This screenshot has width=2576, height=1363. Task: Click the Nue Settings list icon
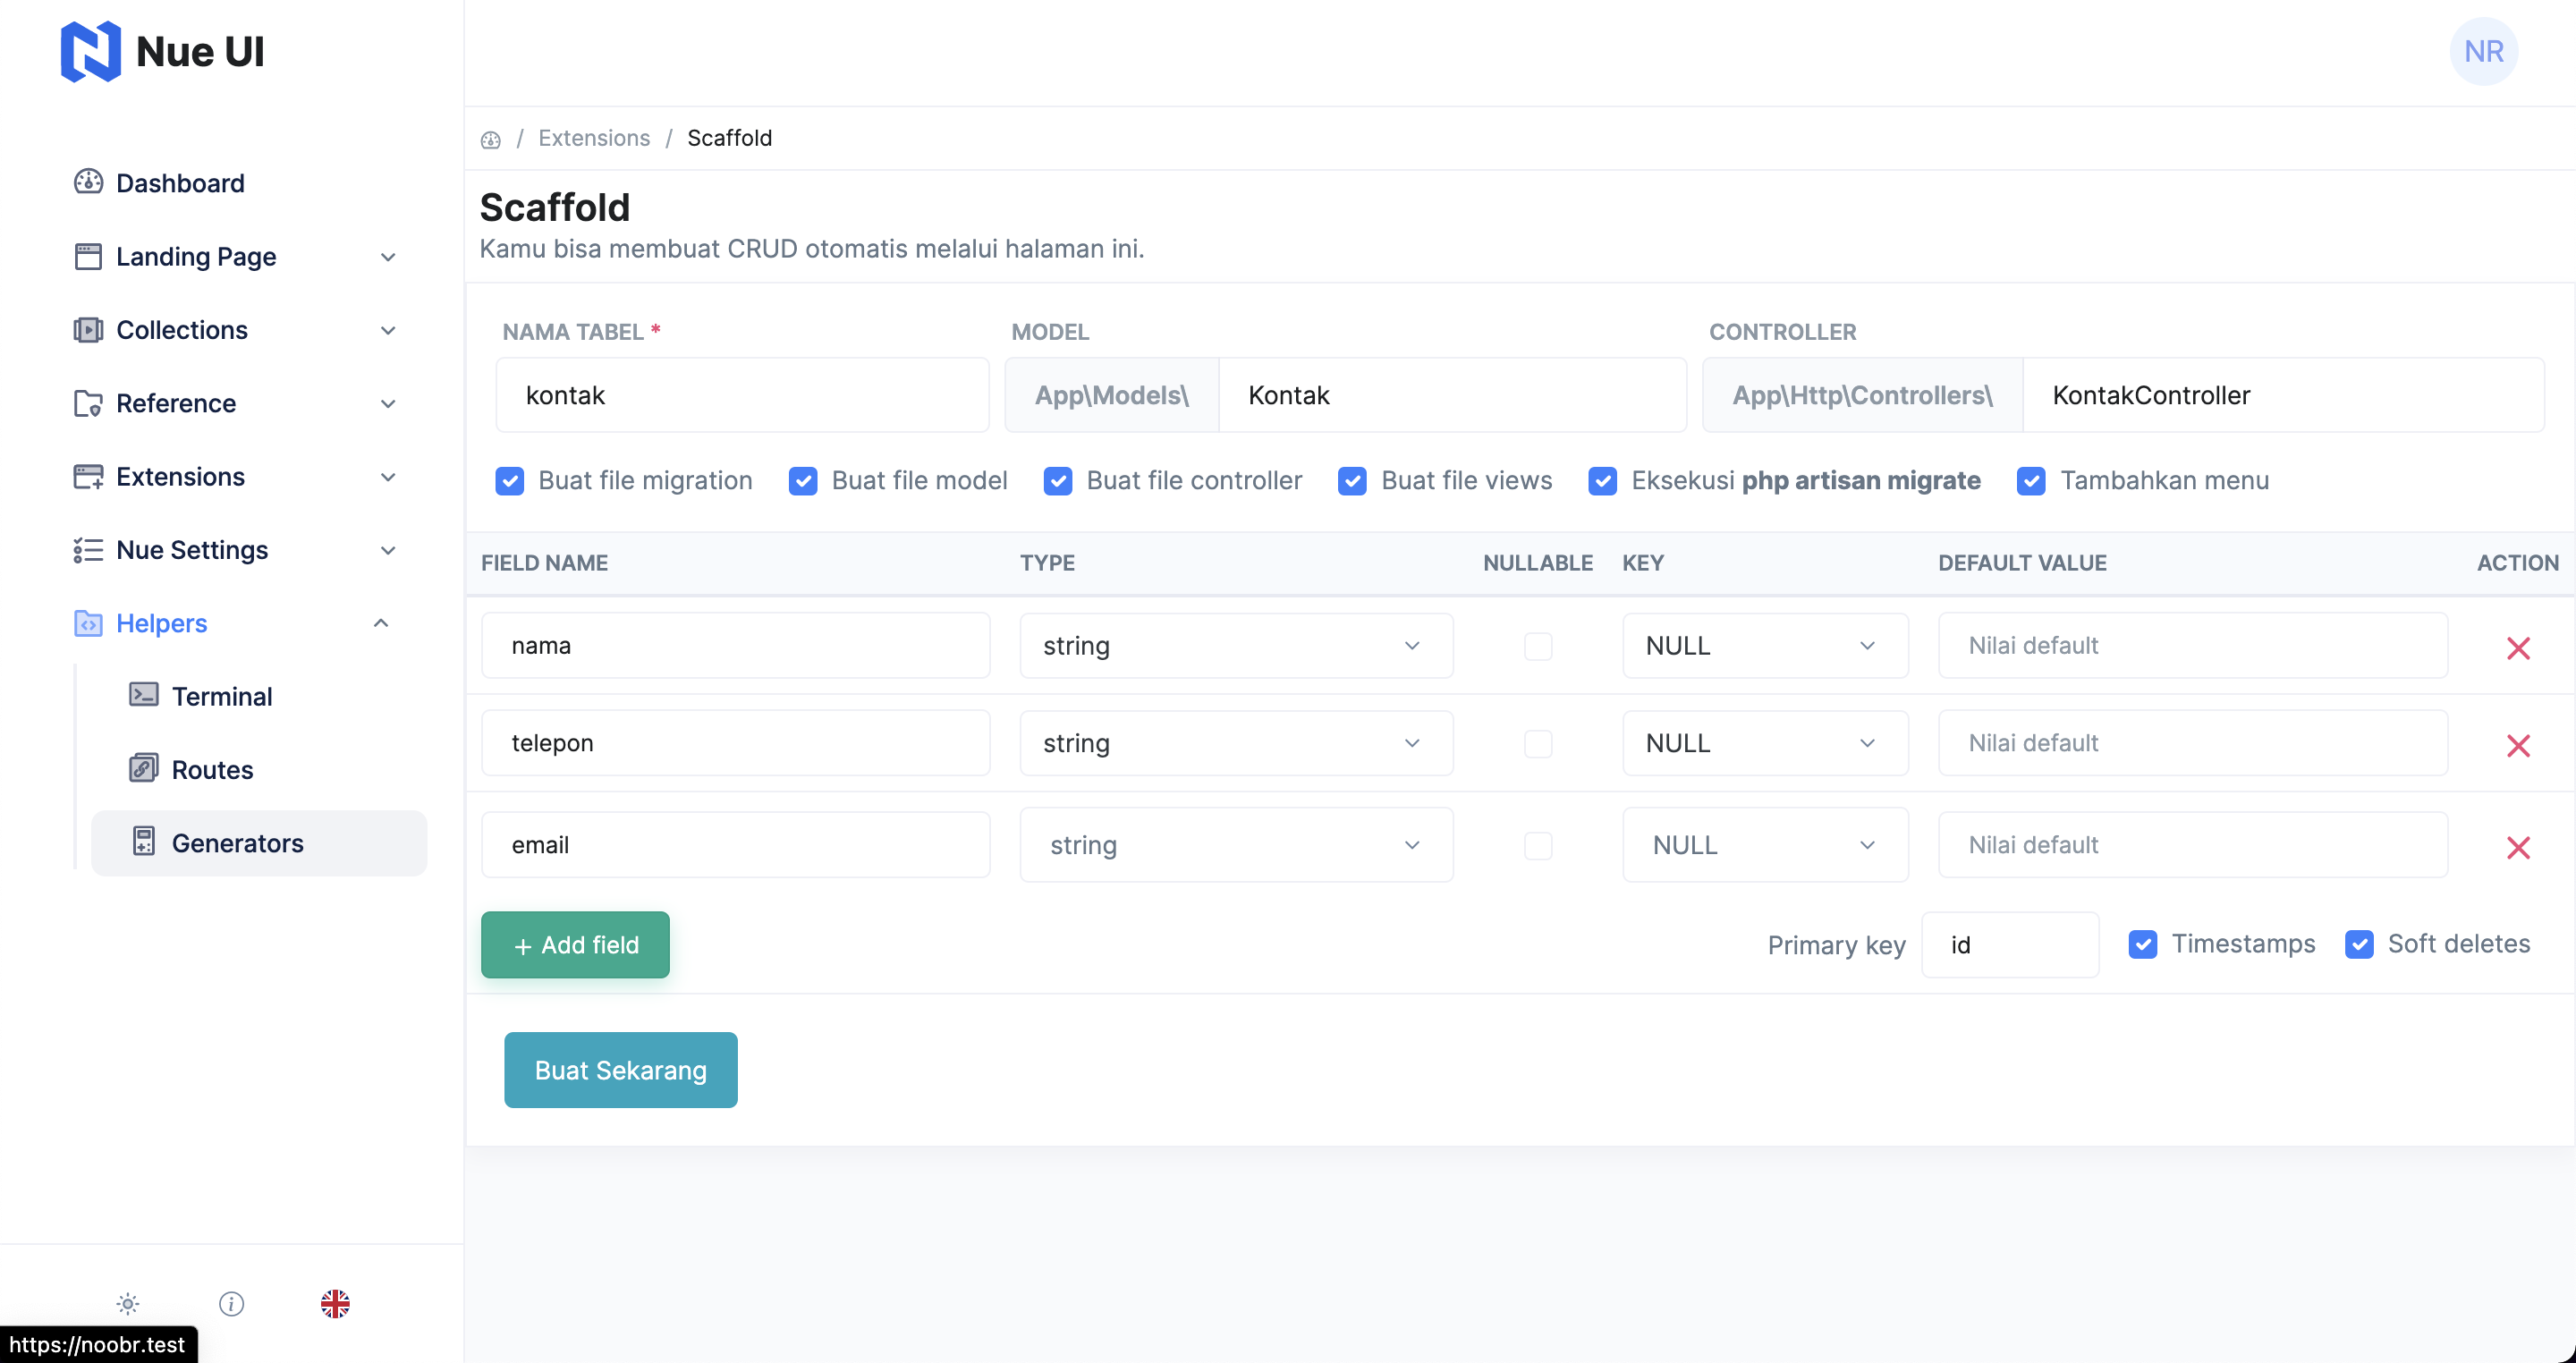pyautogui.click(x=88, y=549)
